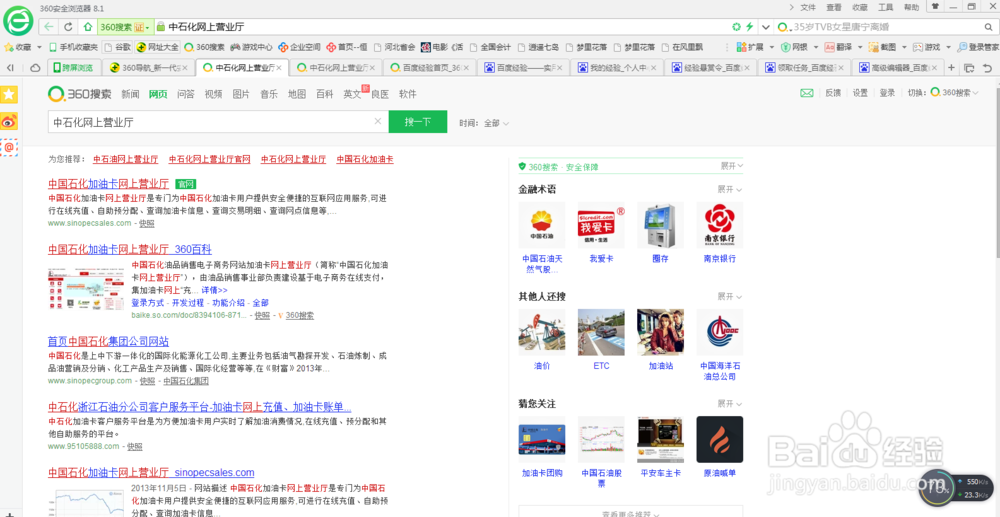
Task: Click the restore closed tab undo icon
Action: tap(987, 68)
